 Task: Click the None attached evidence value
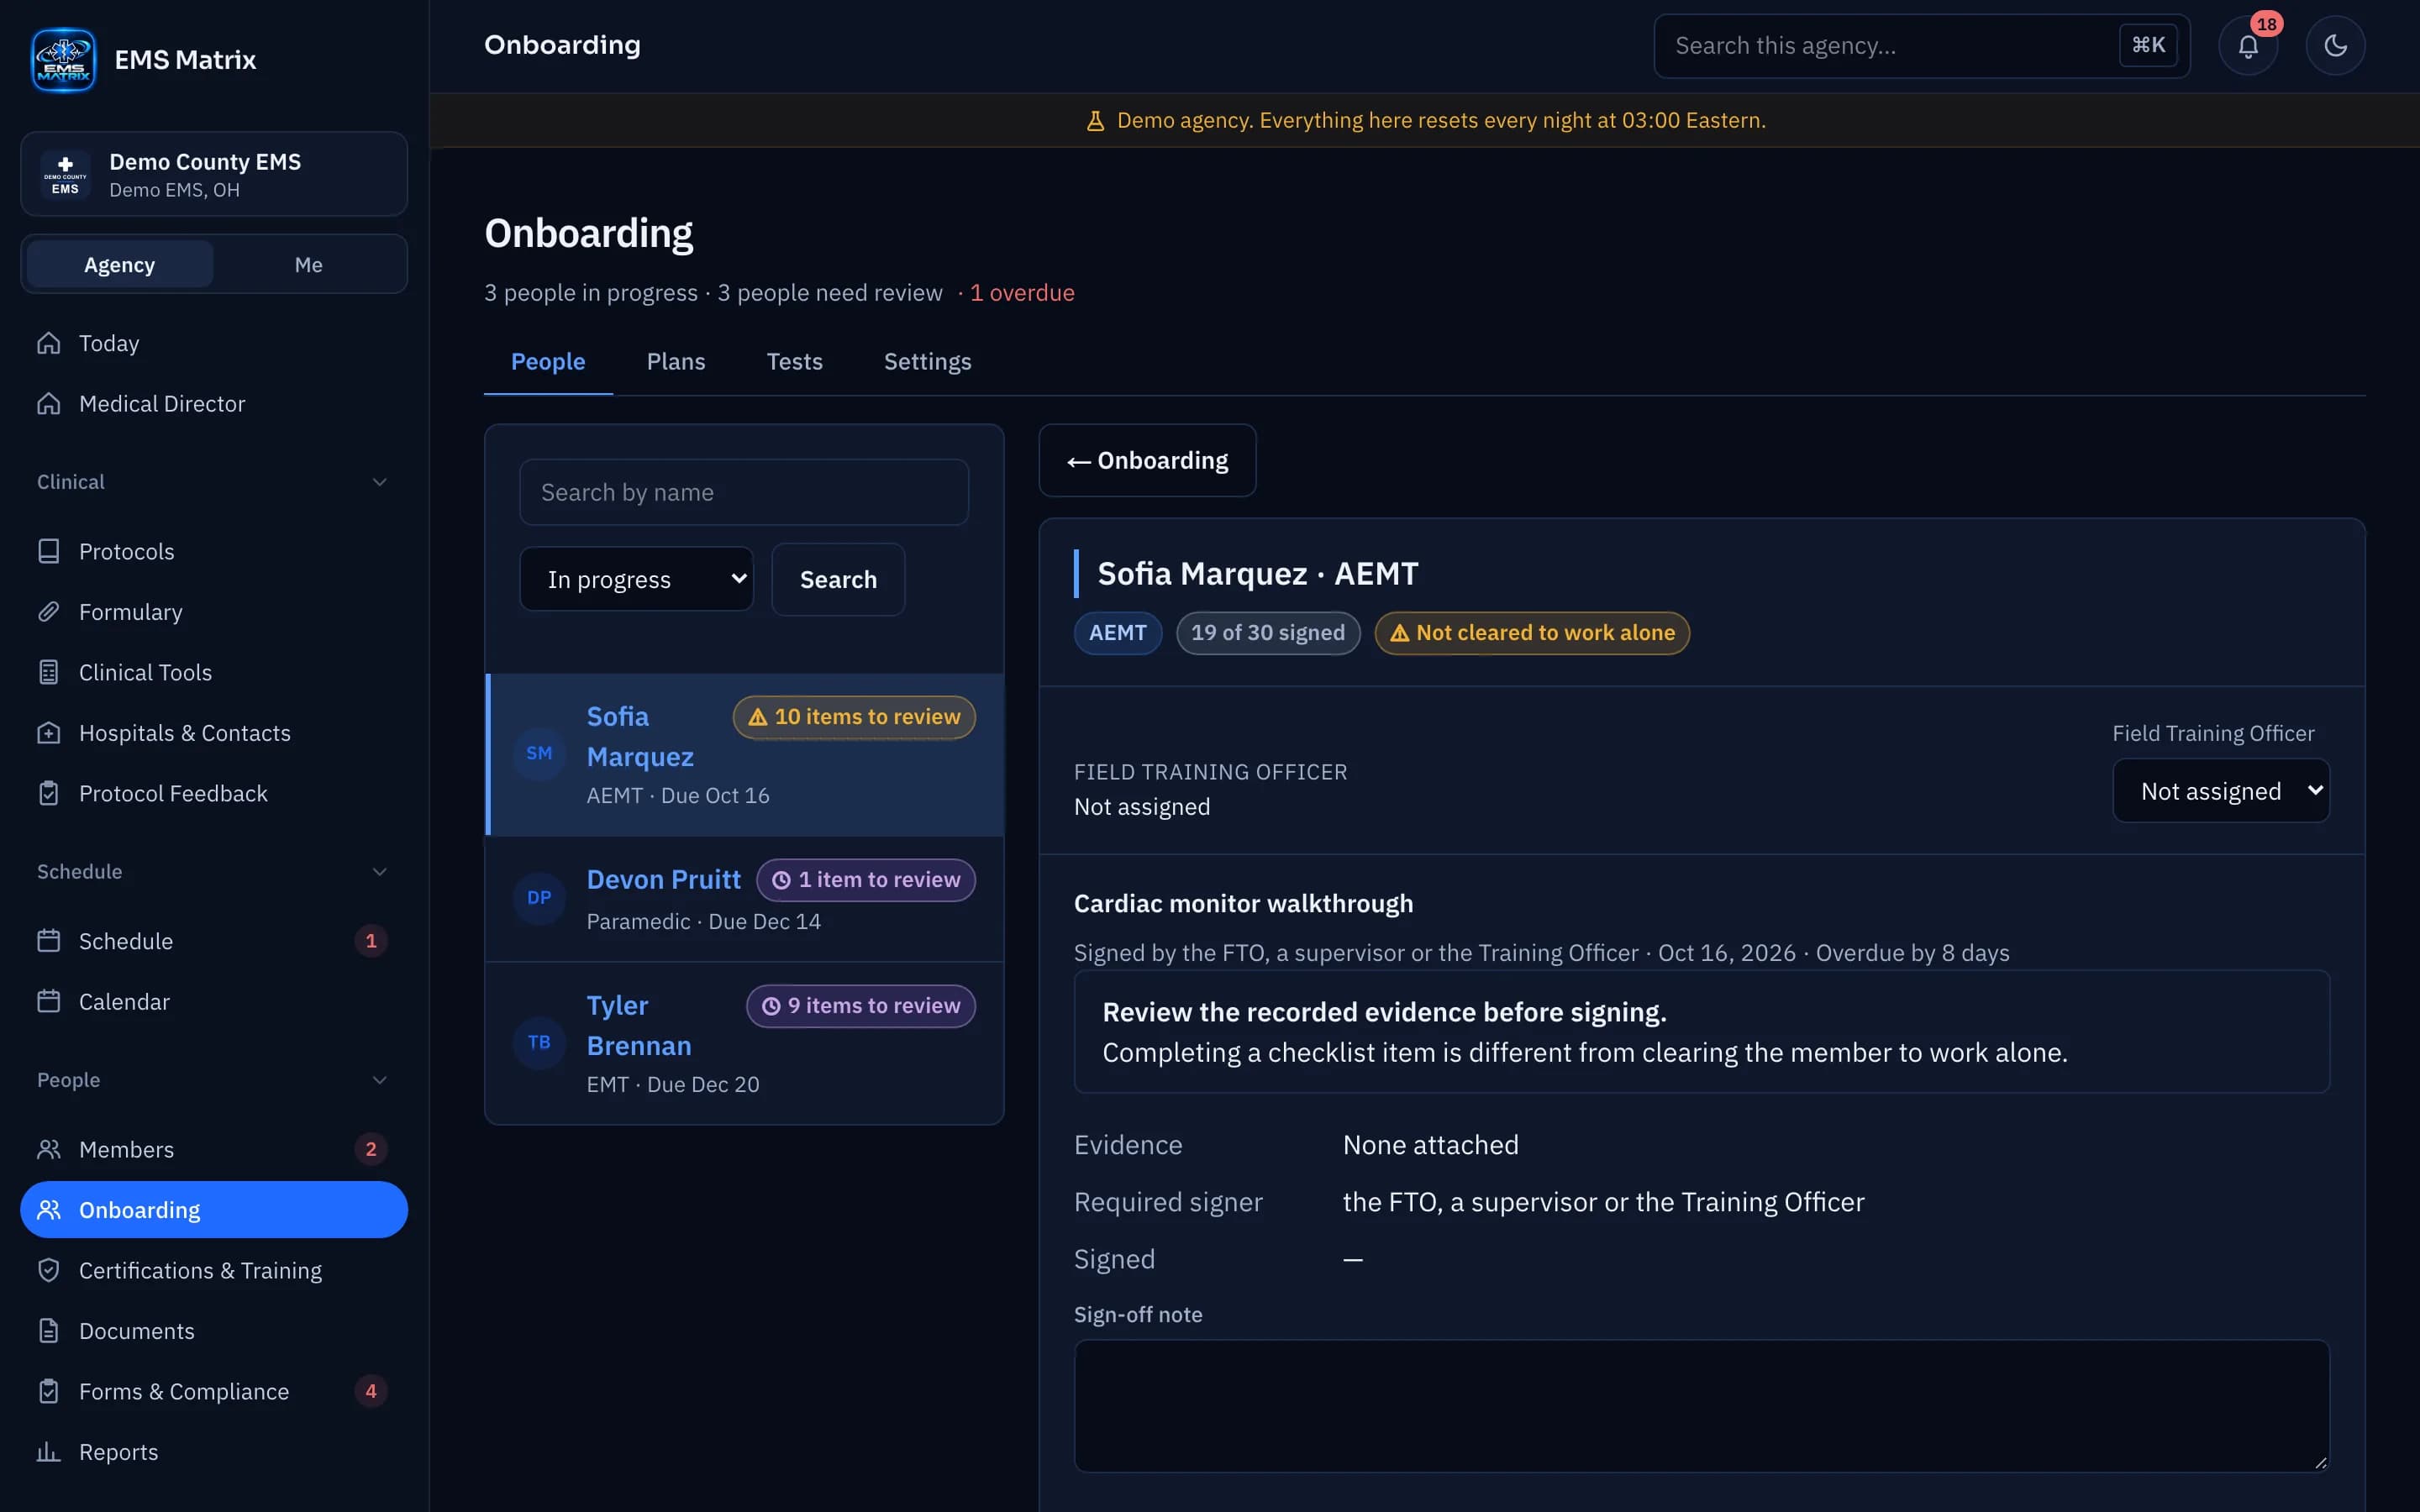[x=1430, y=1145]
